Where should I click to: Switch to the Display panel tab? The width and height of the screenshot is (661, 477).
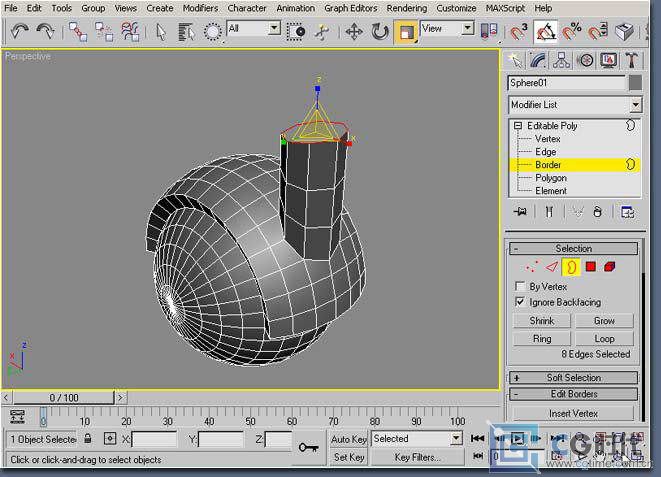tap(608, 60)
